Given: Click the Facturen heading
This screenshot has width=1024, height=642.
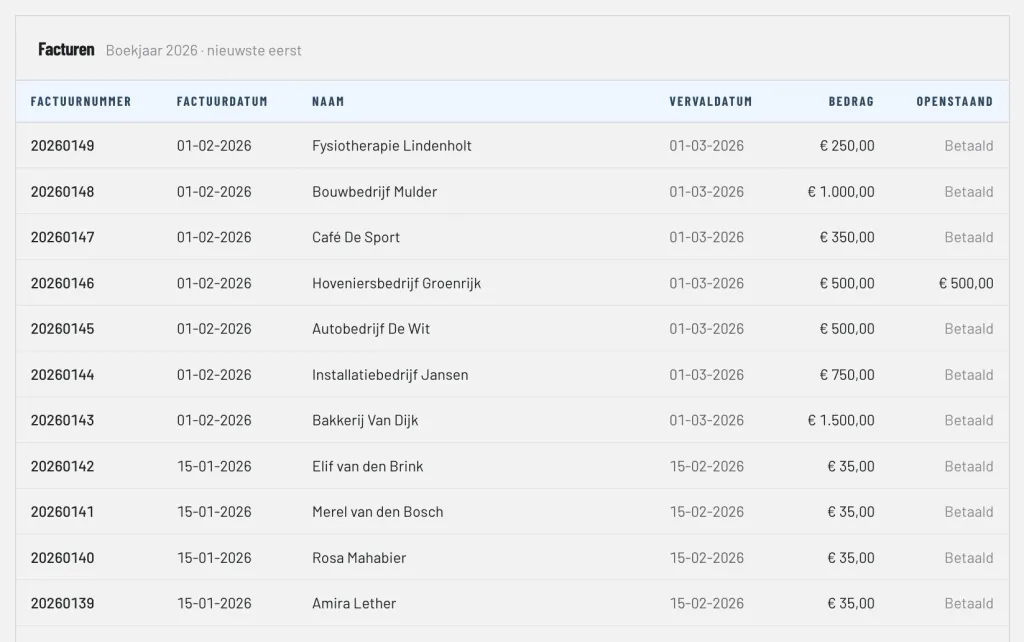Looking at the screenshot, I should 66,50.
